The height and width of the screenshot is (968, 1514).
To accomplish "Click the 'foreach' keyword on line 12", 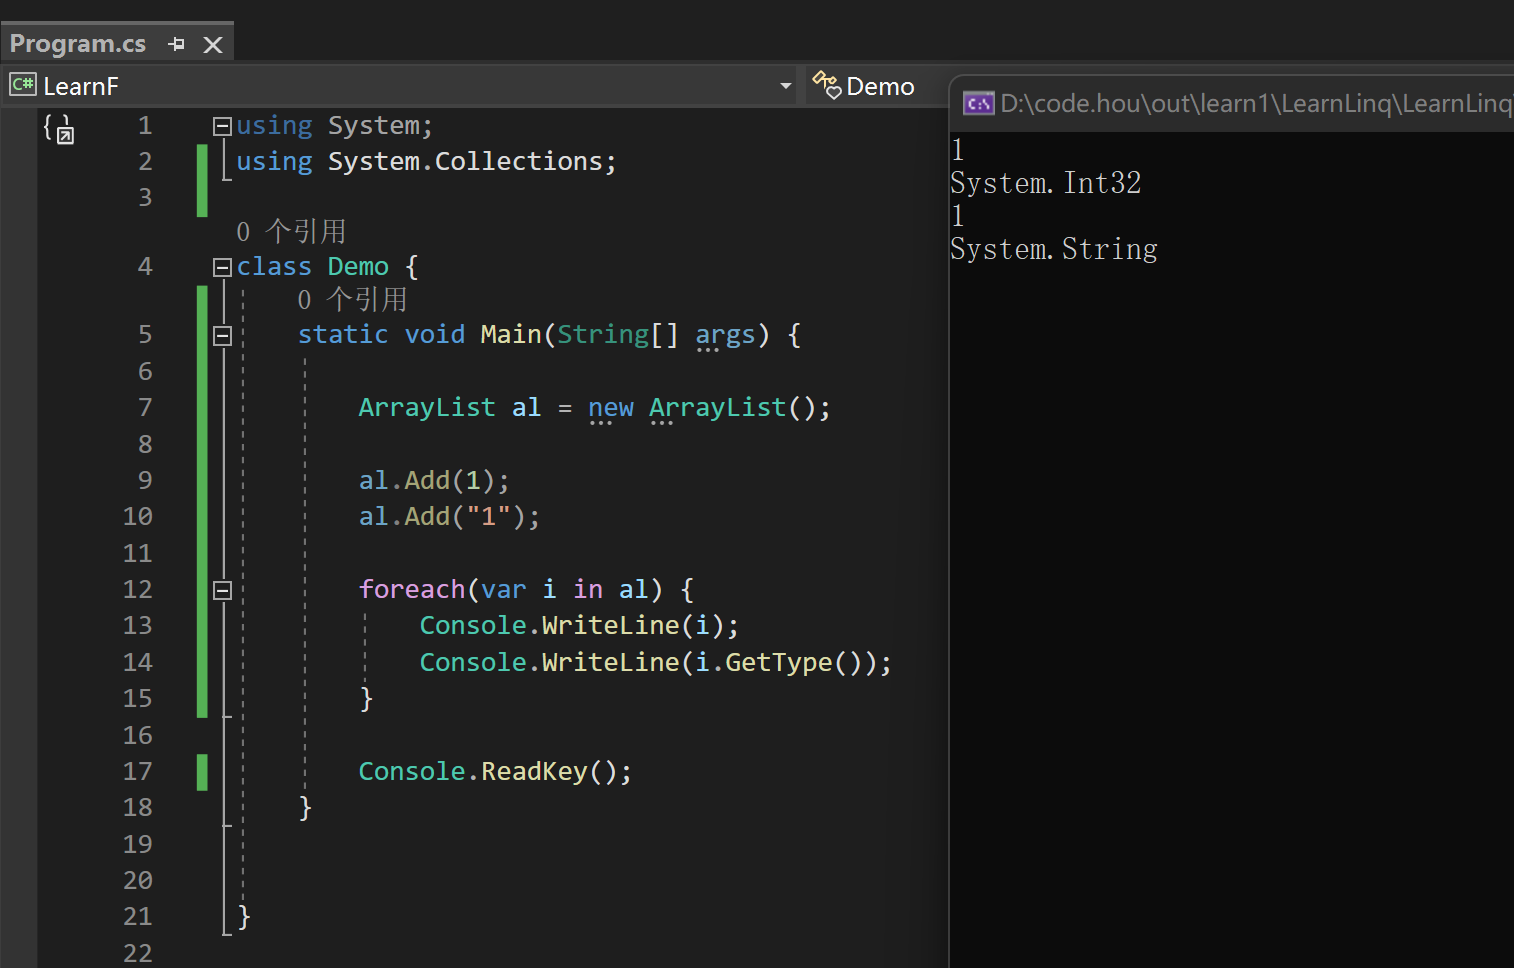I will (x=412, y=590).
